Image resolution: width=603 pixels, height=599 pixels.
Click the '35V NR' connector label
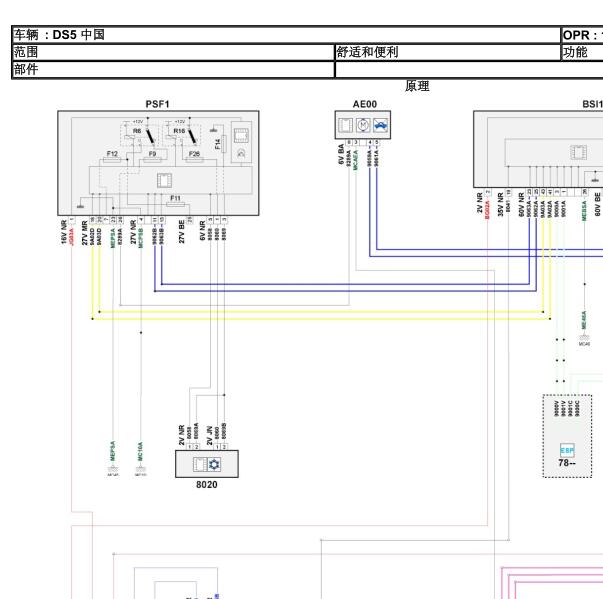pos(500,205)
